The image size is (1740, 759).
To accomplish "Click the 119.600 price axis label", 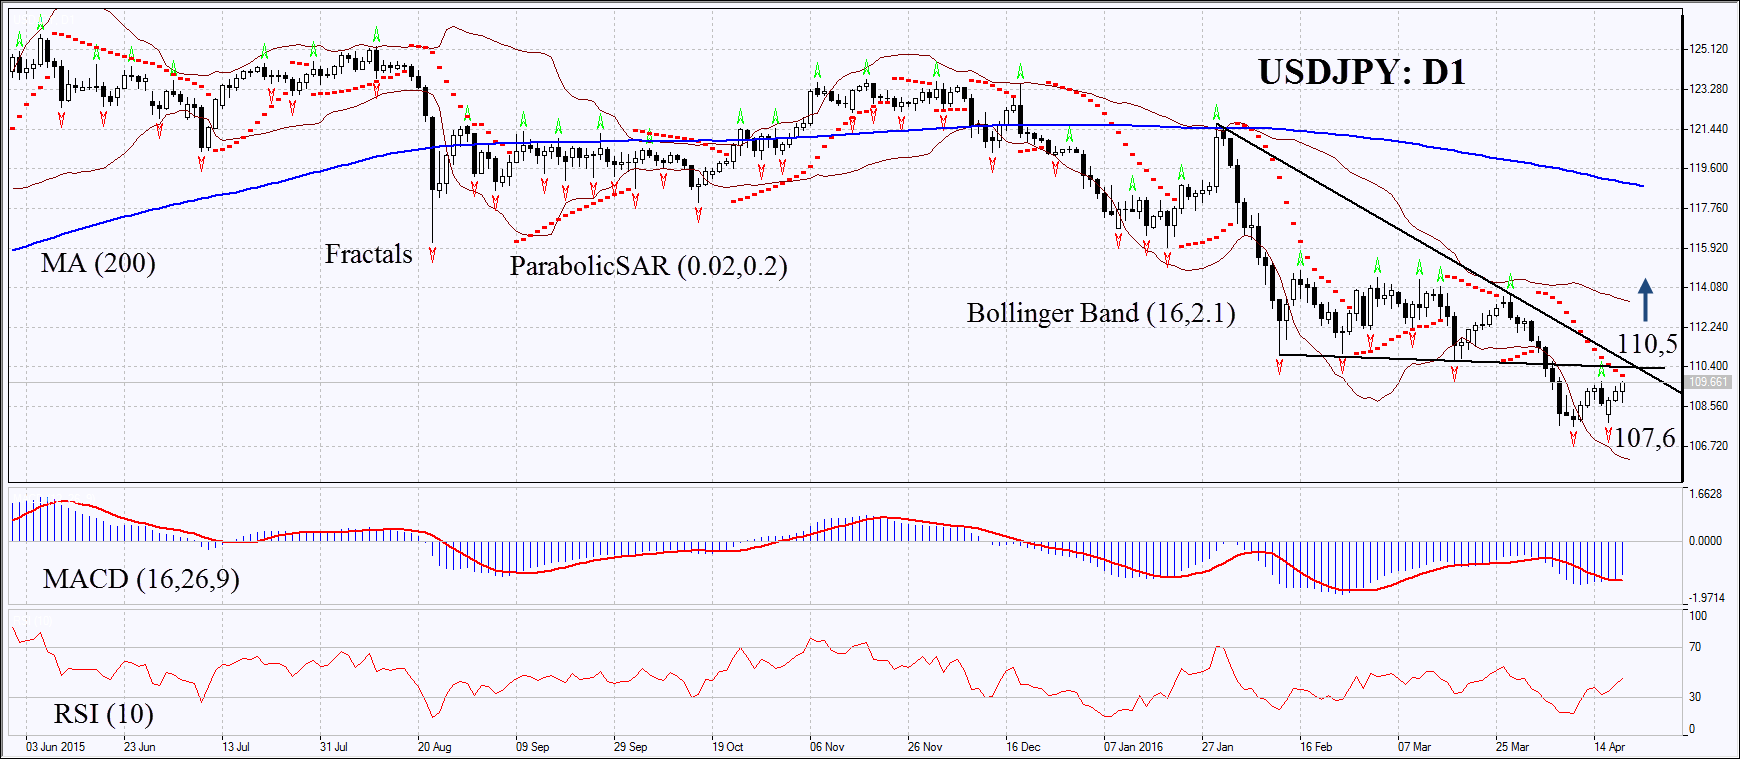I will click(1708, 168).
